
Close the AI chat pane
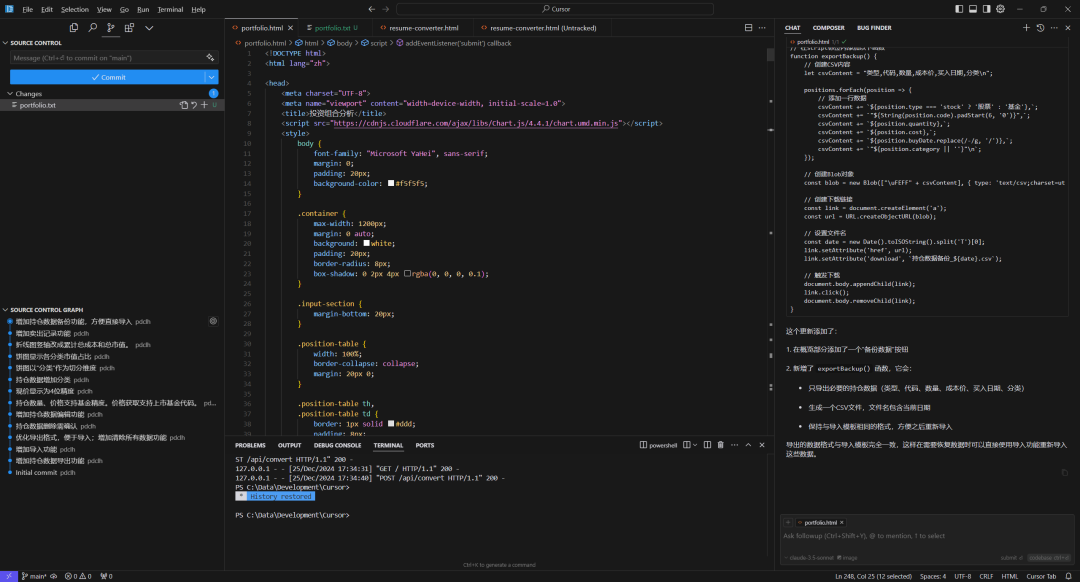click(1068, 28)
